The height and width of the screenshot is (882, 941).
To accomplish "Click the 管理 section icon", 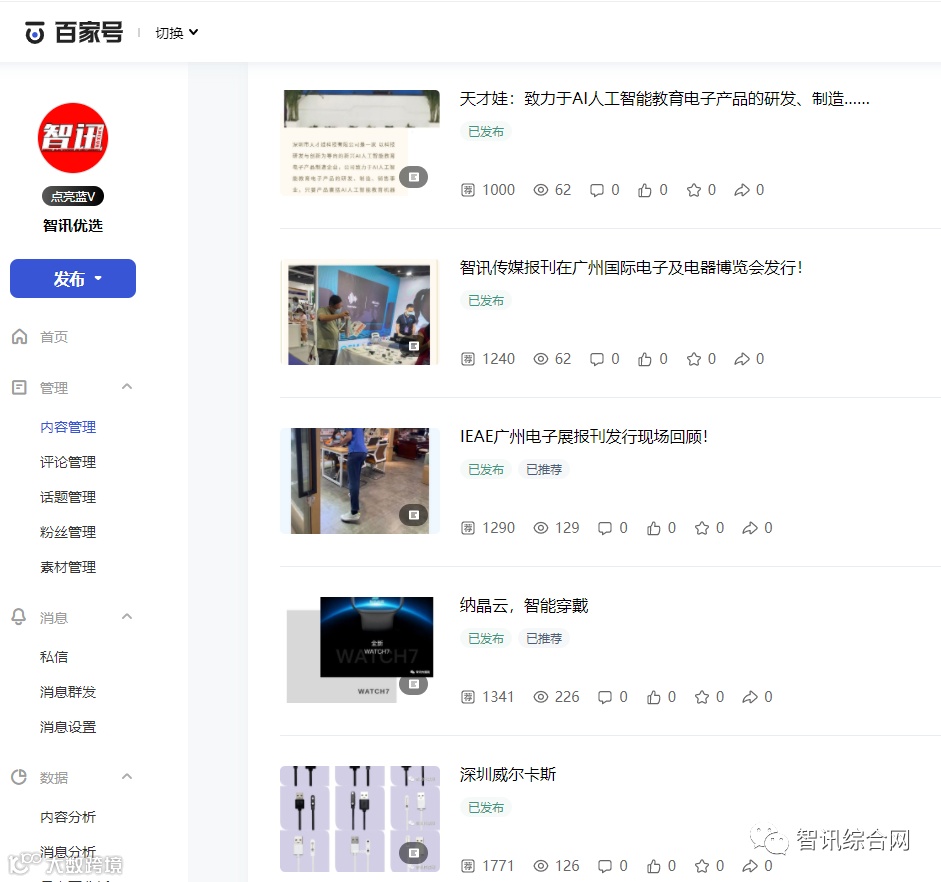I will [19, 388].
